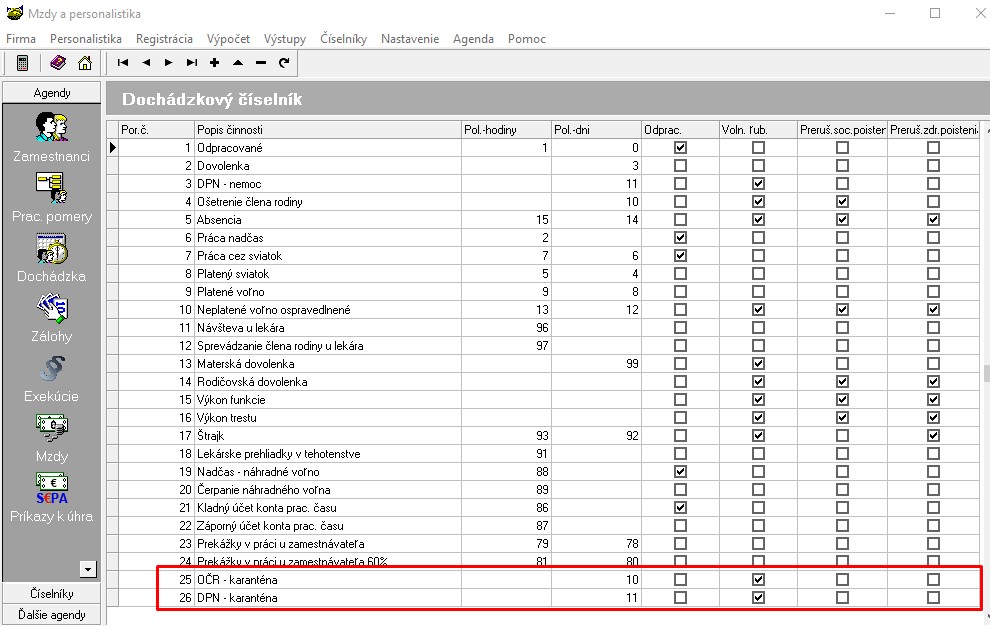Click the Odprac. column header
990x626 pixels.
click(x=680, y=129)
